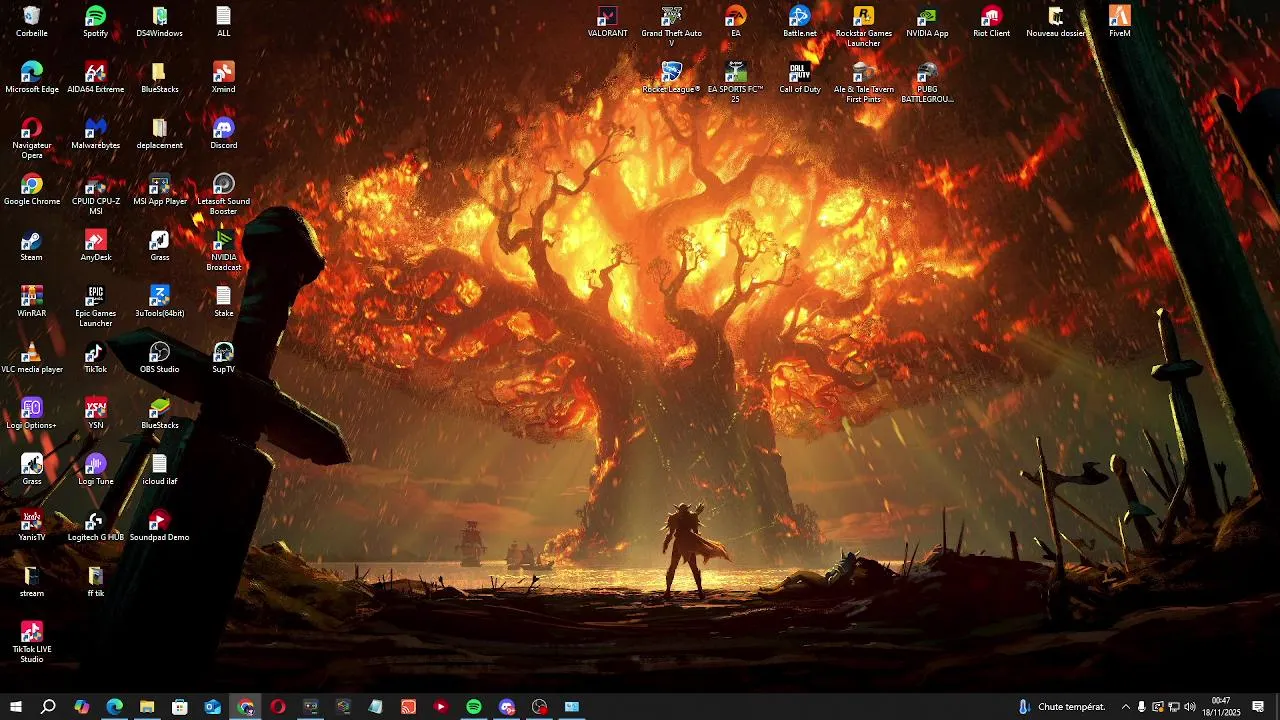Open the Windows Start menu
Screen dimensions: 1280x720
click(x=16, y=707)
